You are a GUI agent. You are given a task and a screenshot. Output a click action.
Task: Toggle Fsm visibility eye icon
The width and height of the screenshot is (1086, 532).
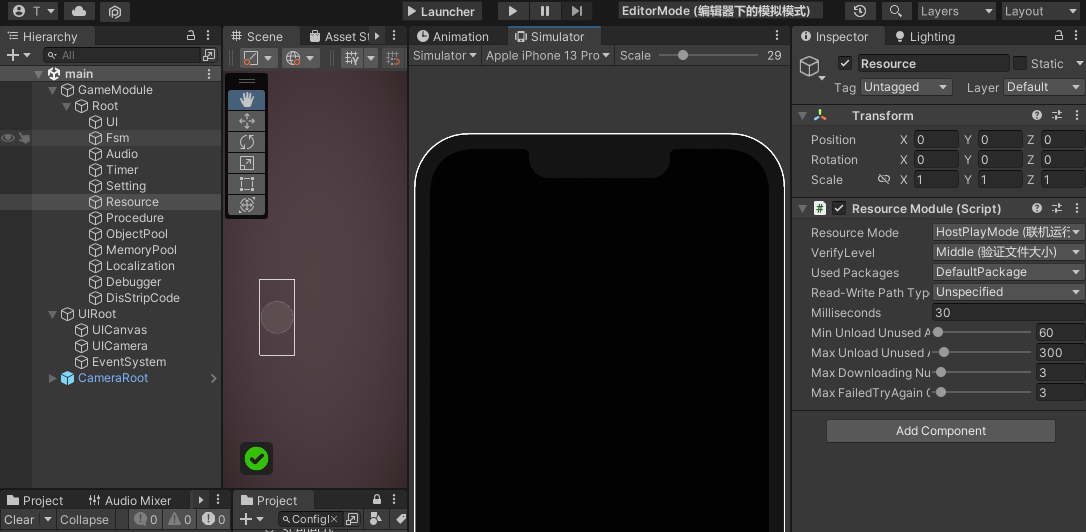pyautogui.click(x=8, y=138)
